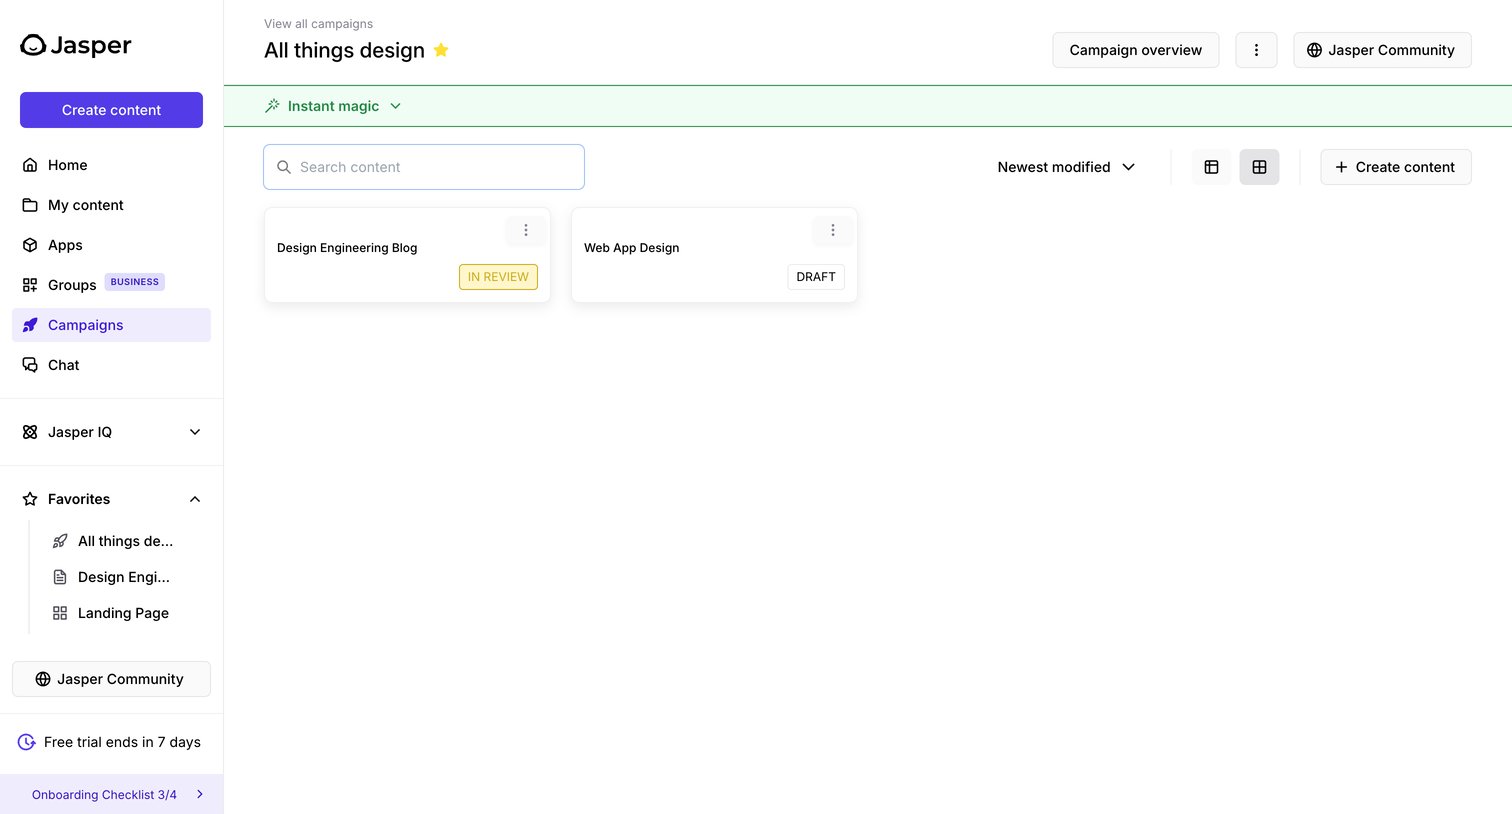The width and height of the screenshot is (1512, 814).
Task: Click the outlined plus Create content button
Action: (1395, 167)
